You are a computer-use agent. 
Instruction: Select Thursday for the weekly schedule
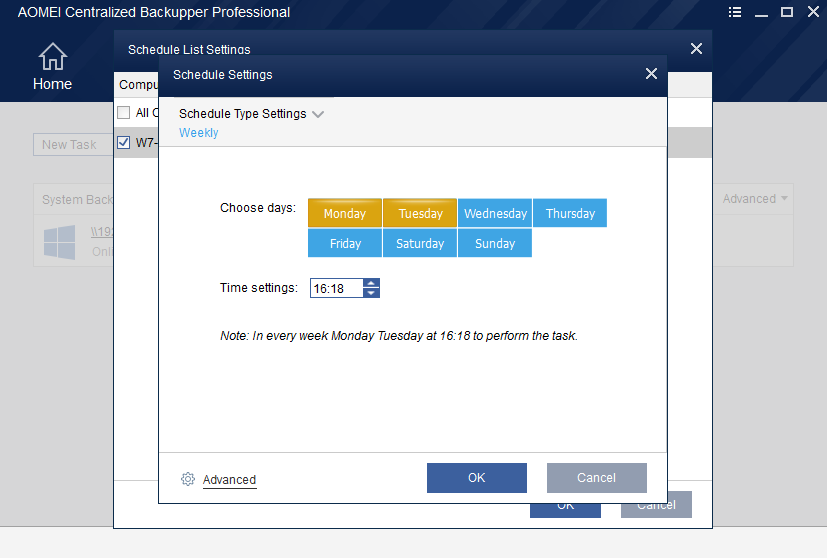coord(570,213)
